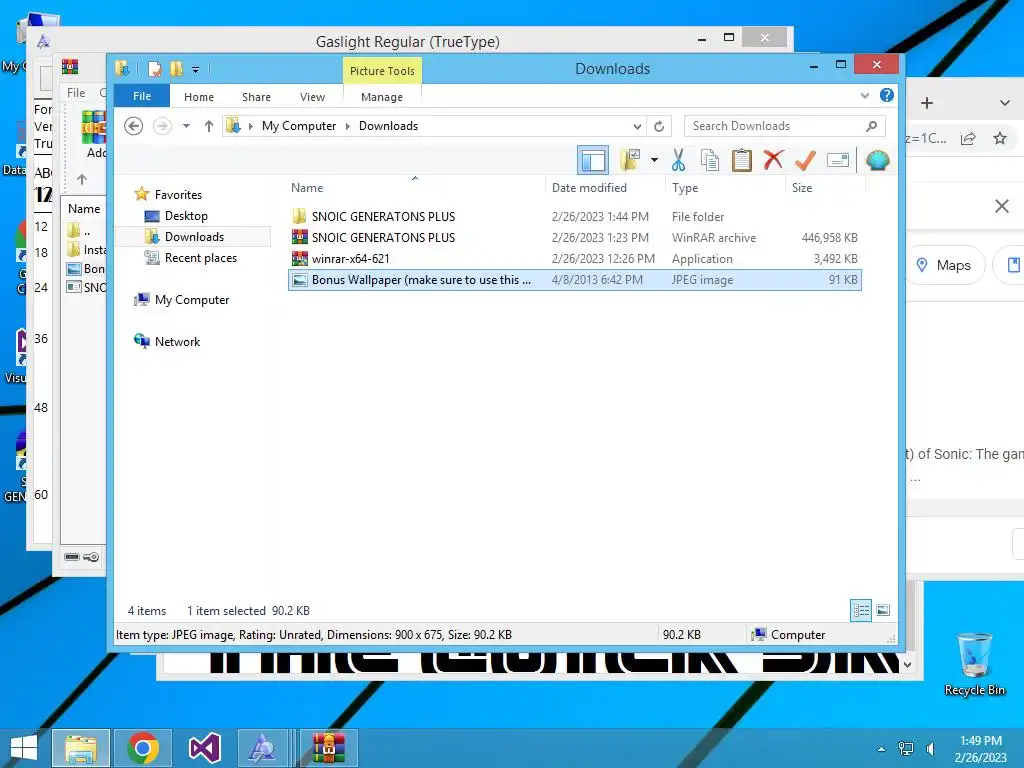Open WinRAR from the taskbar
The height and width of the screenshot is (768, 1024).
pyautogui.click(x=328, y=748)
